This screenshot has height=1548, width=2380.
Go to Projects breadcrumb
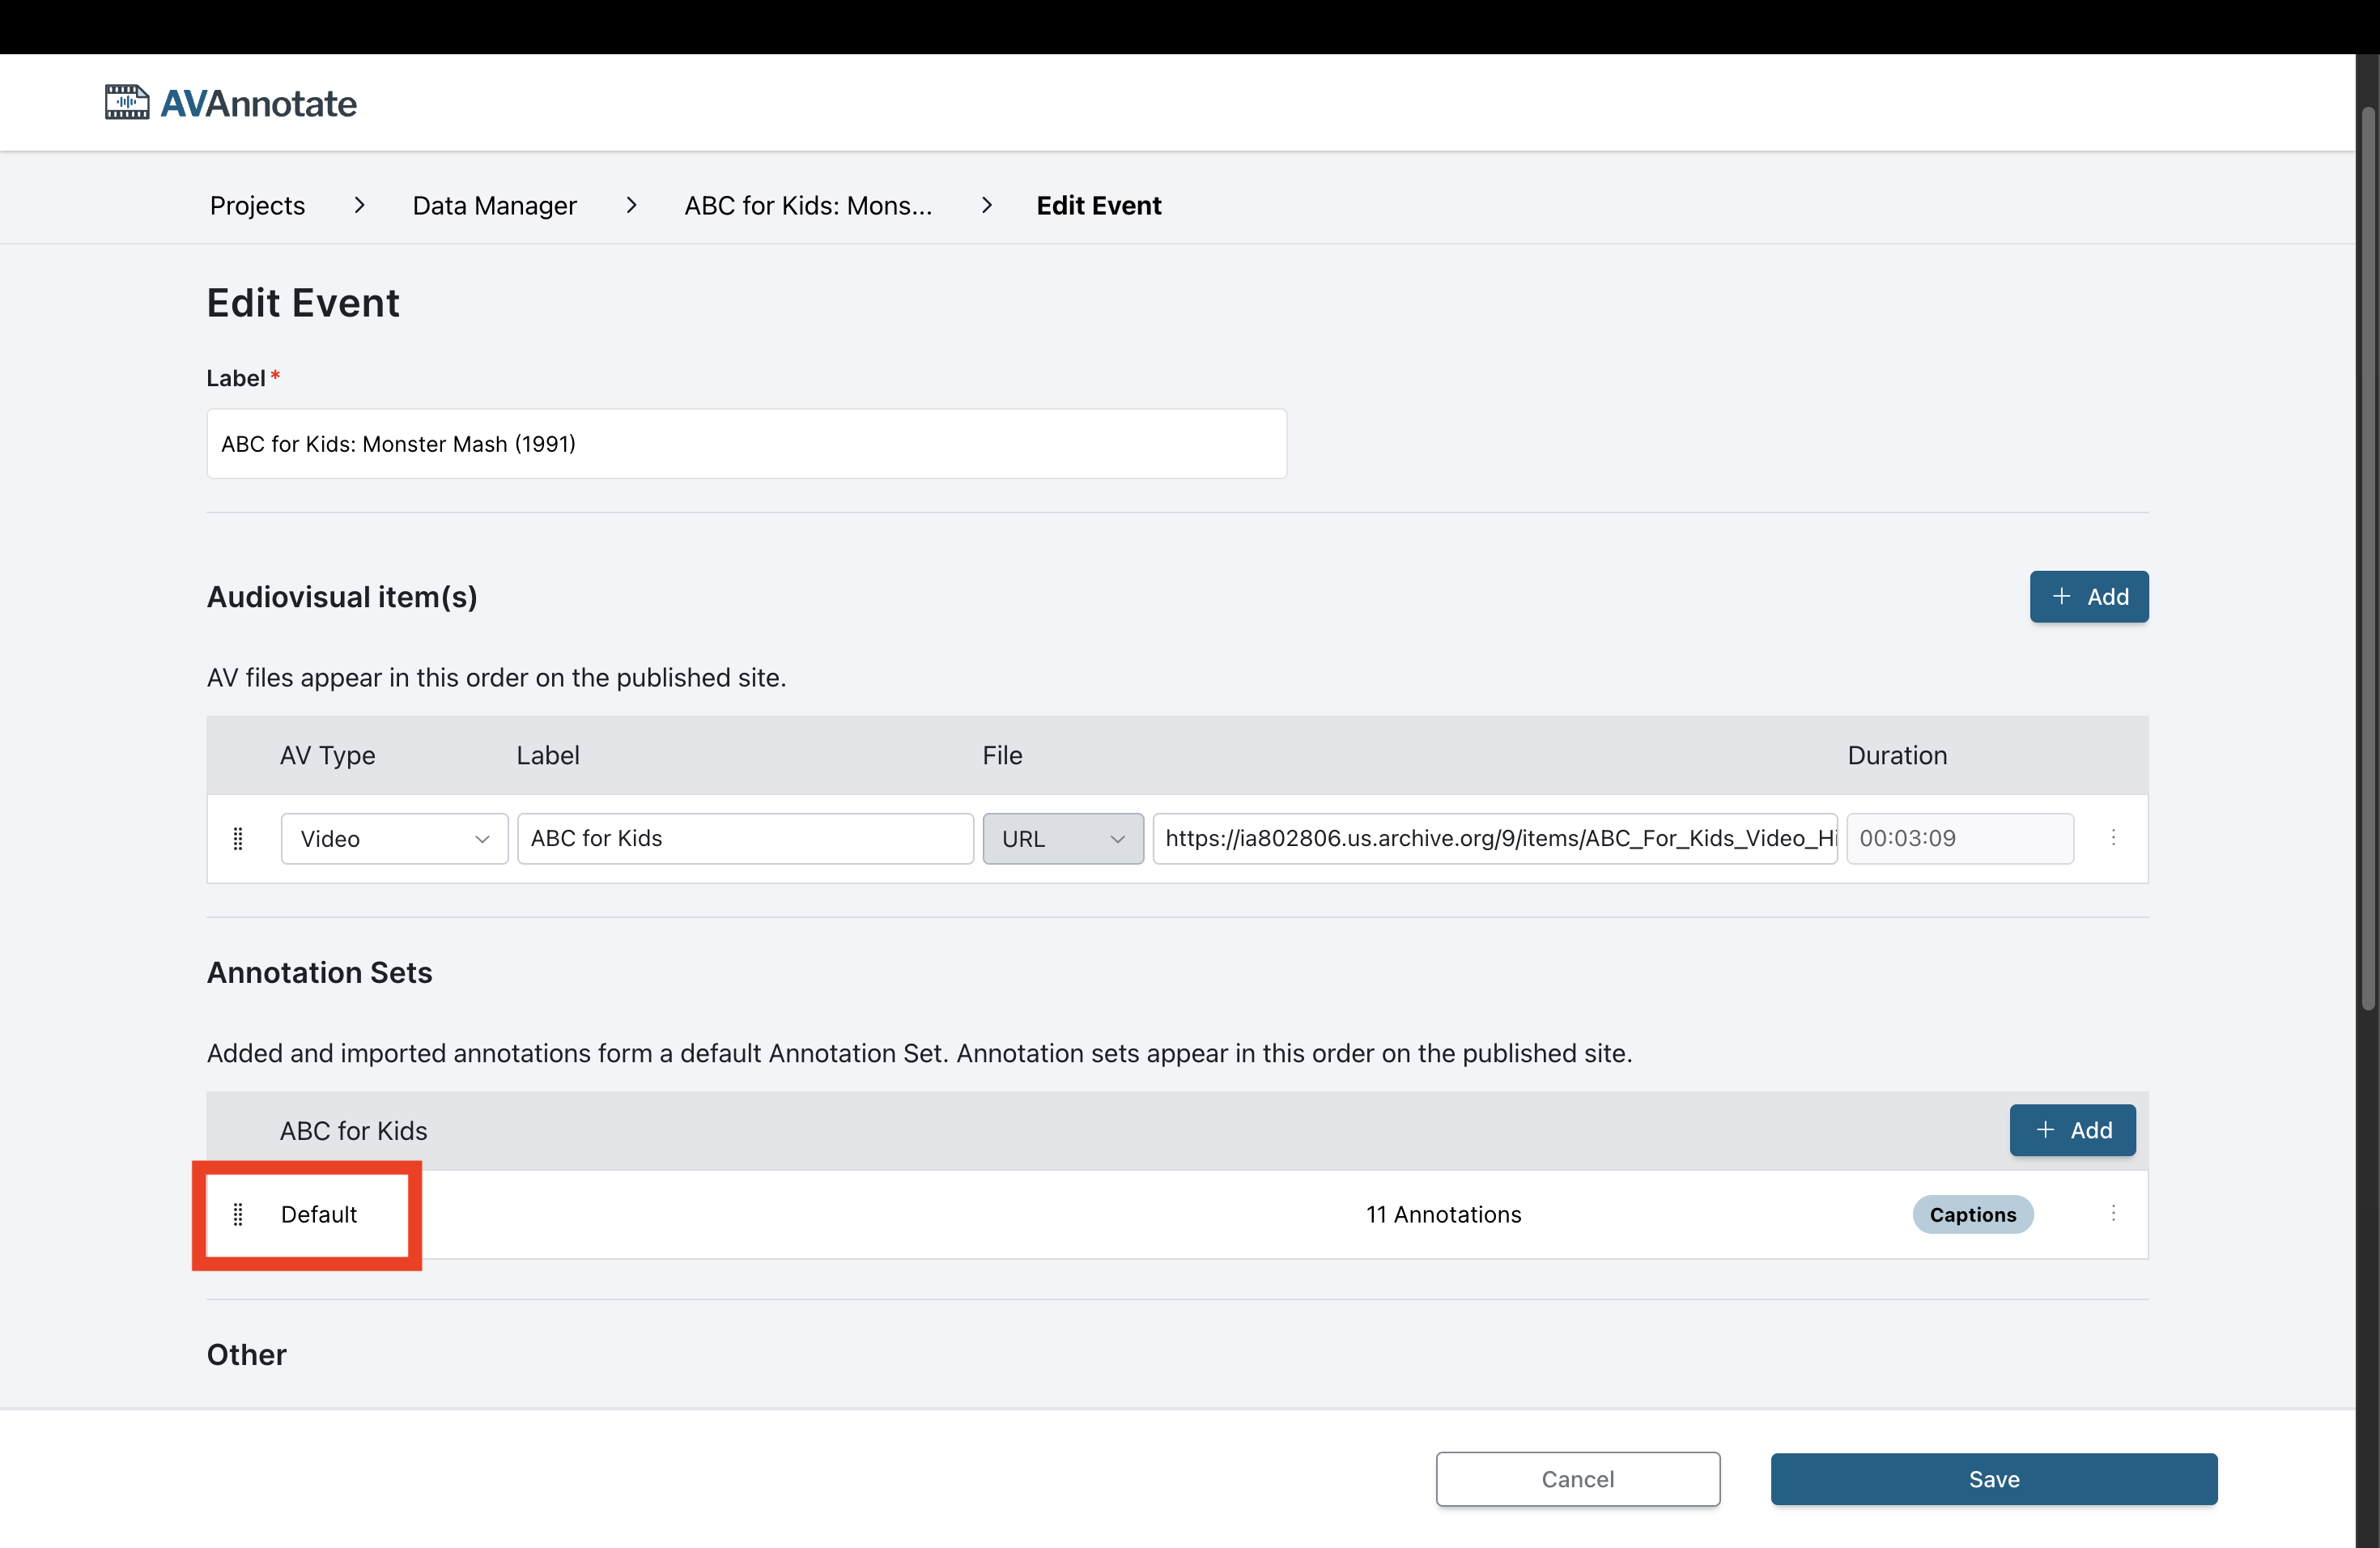tap(257, 205)
